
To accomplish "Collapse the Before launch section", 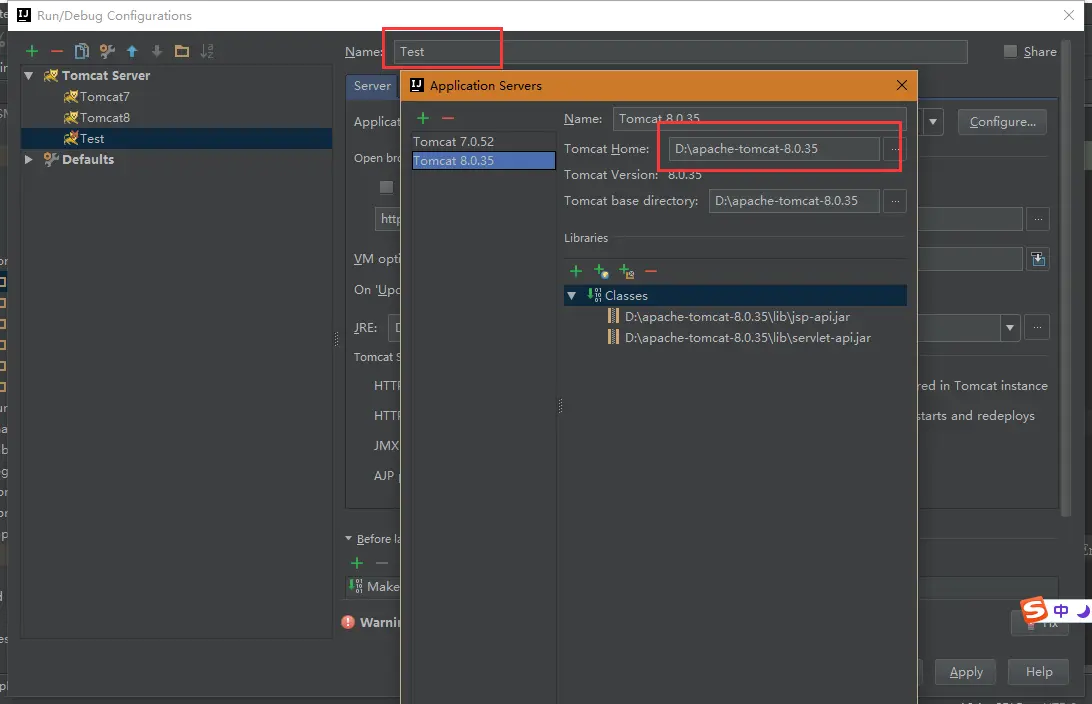I will click(x=348, y=539).
